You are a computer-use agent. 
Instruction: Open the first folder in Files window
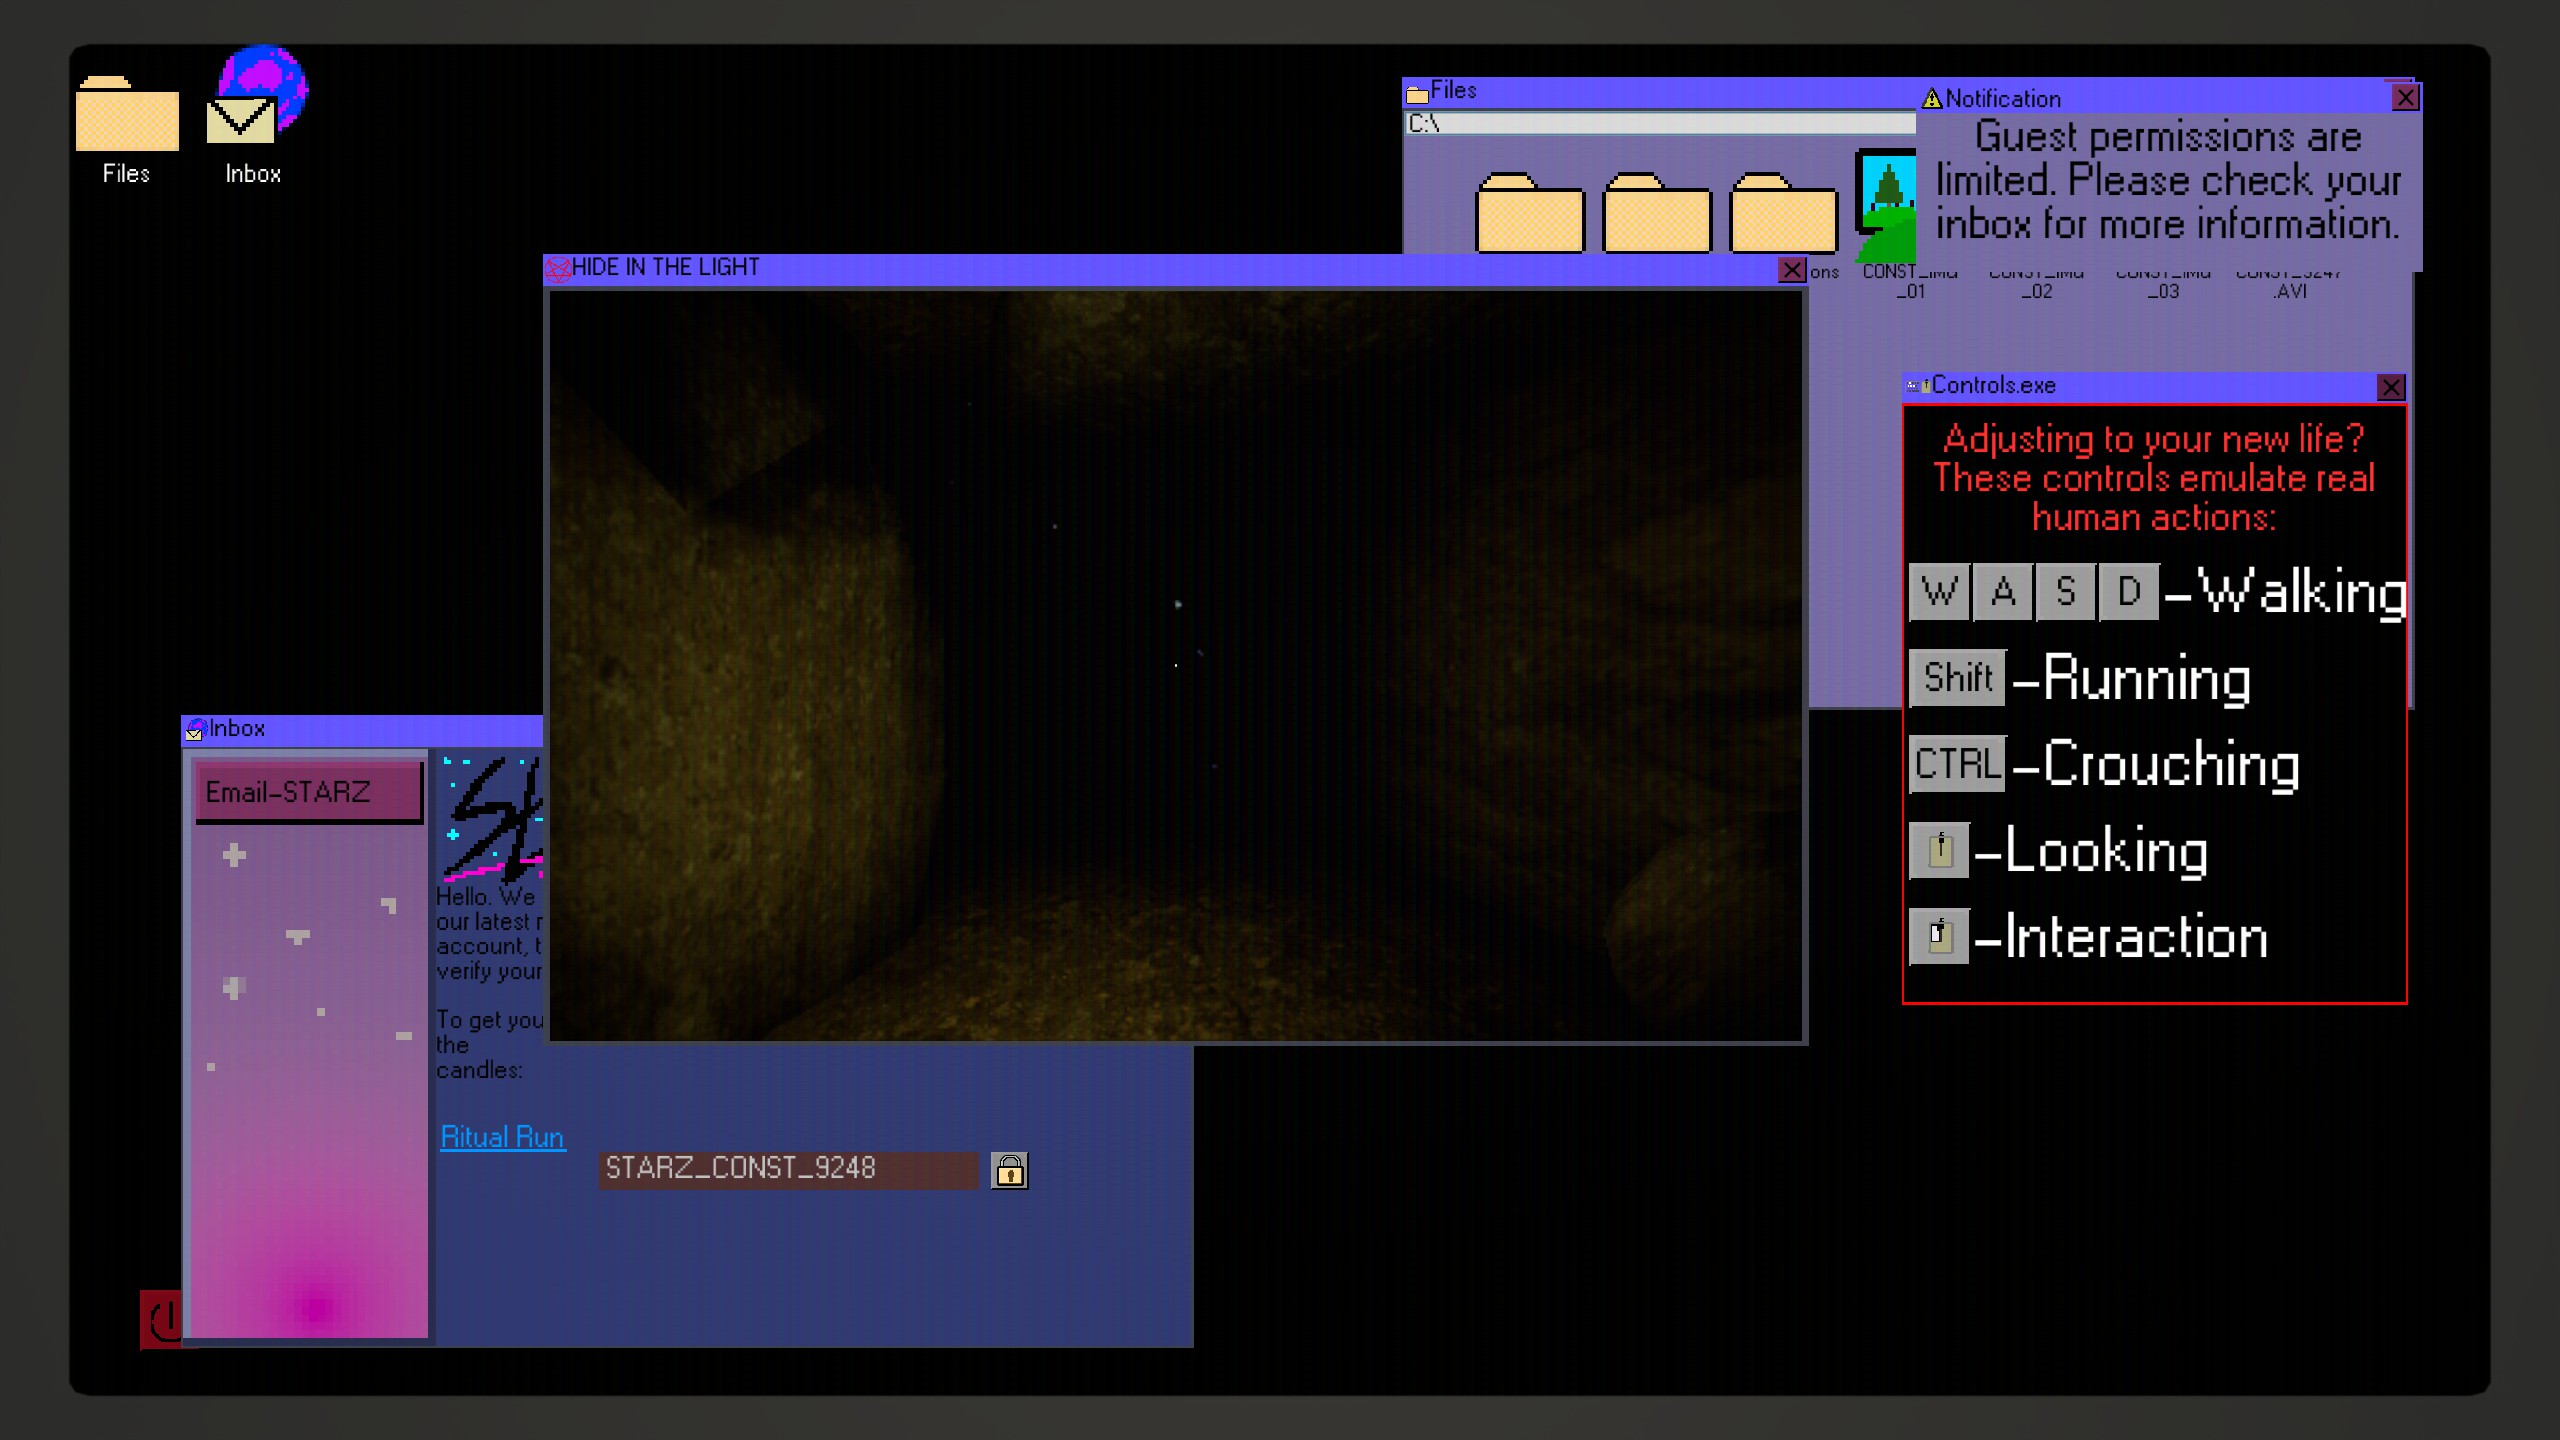[1529, 214]
